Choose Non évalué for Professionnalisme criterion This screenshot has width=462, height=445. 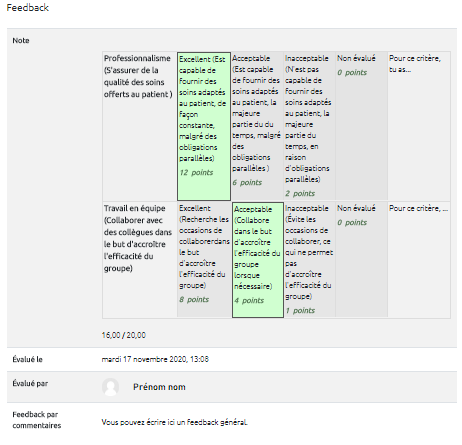361,126
